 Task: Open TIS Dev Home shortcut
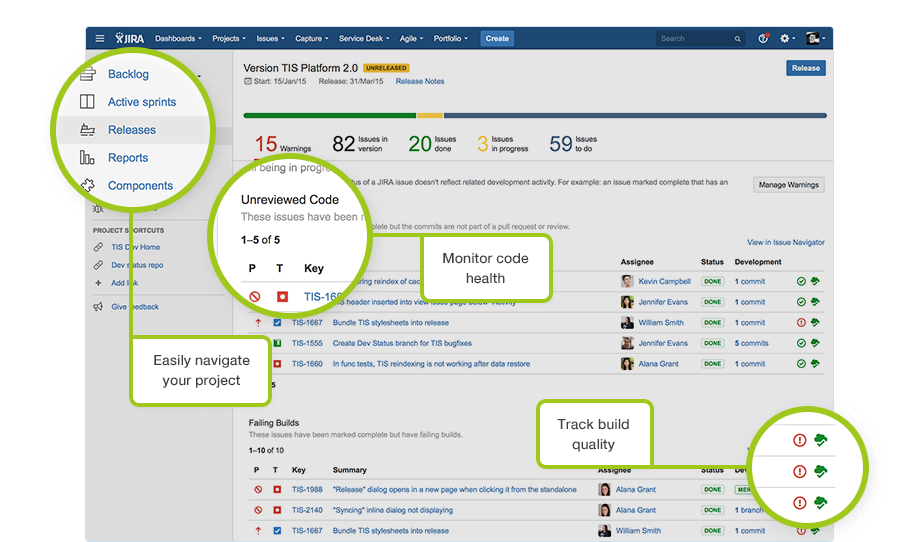point(136,247)
